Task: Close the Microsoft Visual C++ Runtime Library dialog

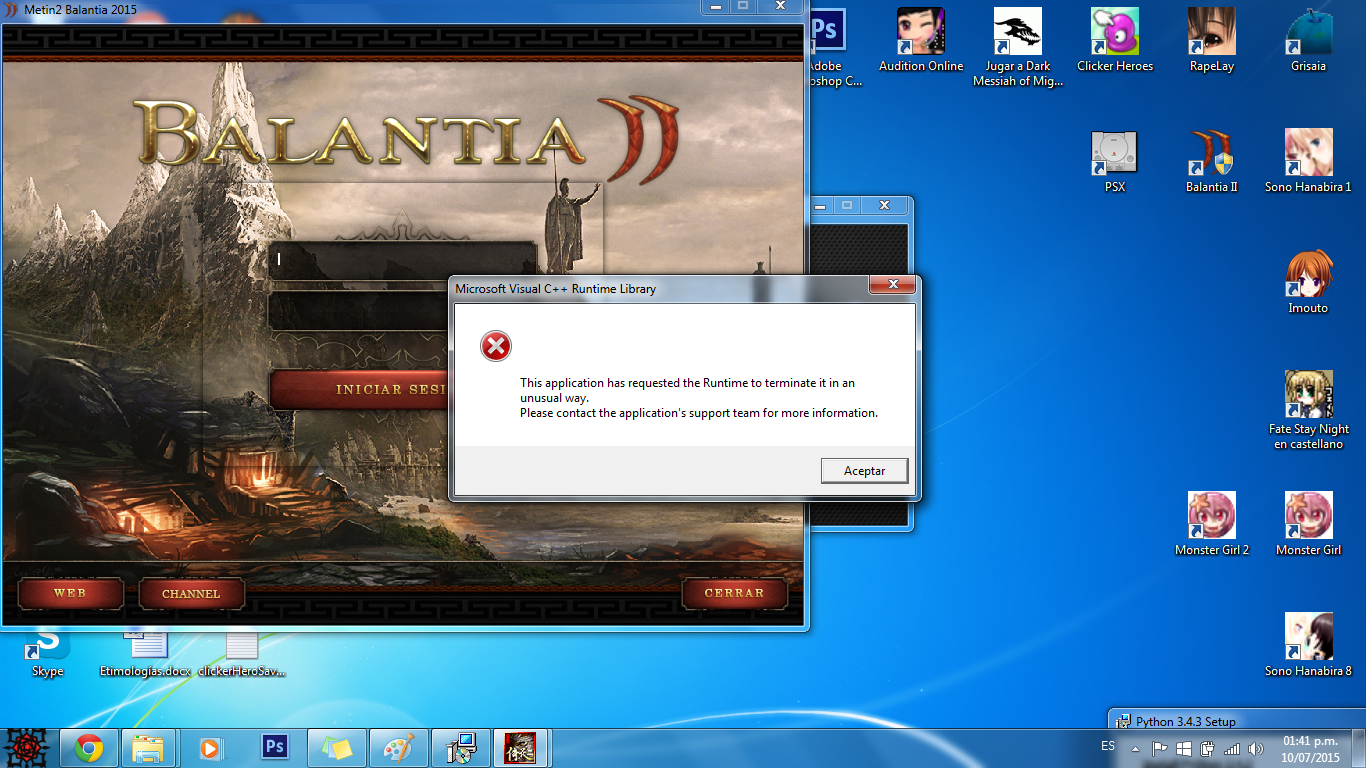Action: pos(891,286)
